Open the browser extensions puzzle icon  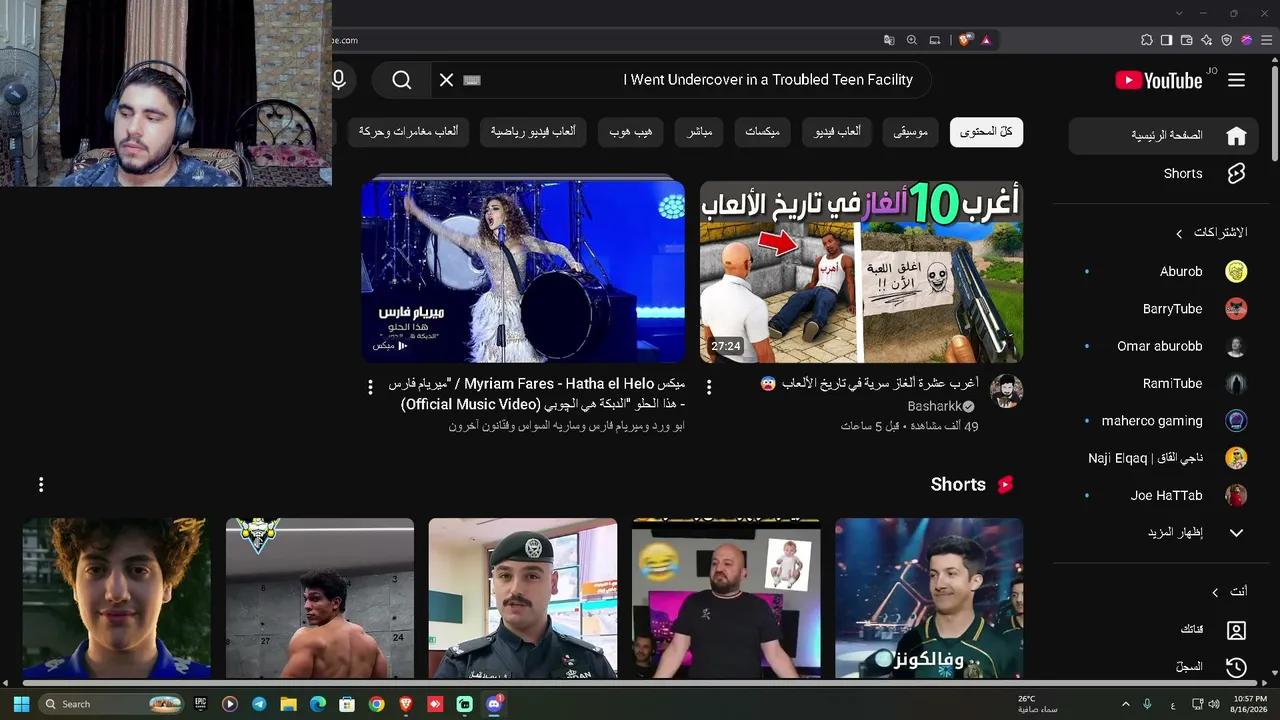pyautogui.click(x=1147, y=40)
